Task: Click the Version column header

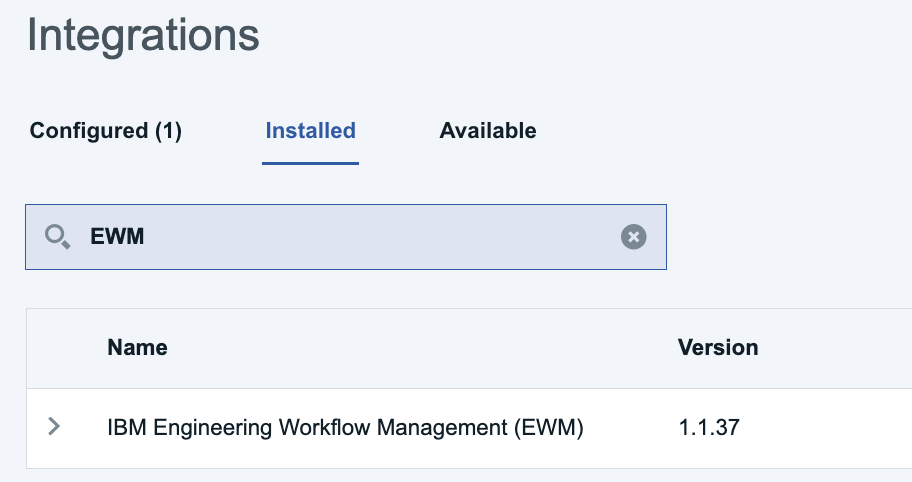Action: (718, 348)
